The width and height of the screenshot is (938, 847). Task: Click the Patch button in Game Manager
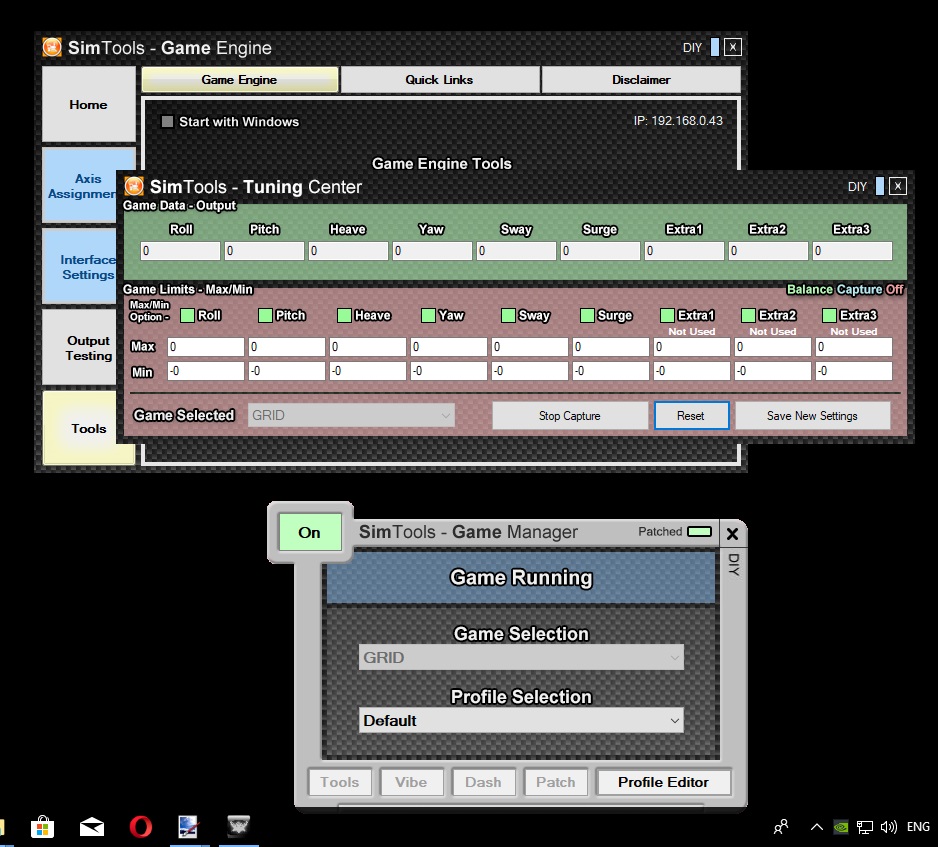(556, 782)
